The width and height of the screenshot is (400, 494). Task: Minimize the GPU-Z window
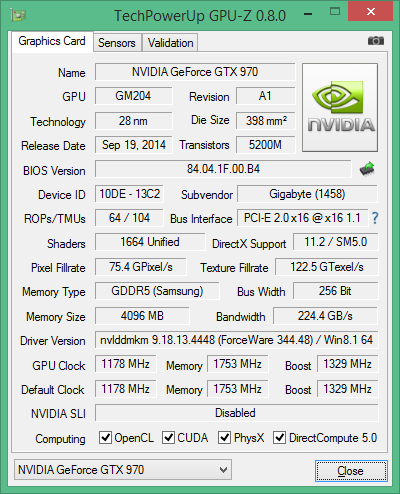308,14
